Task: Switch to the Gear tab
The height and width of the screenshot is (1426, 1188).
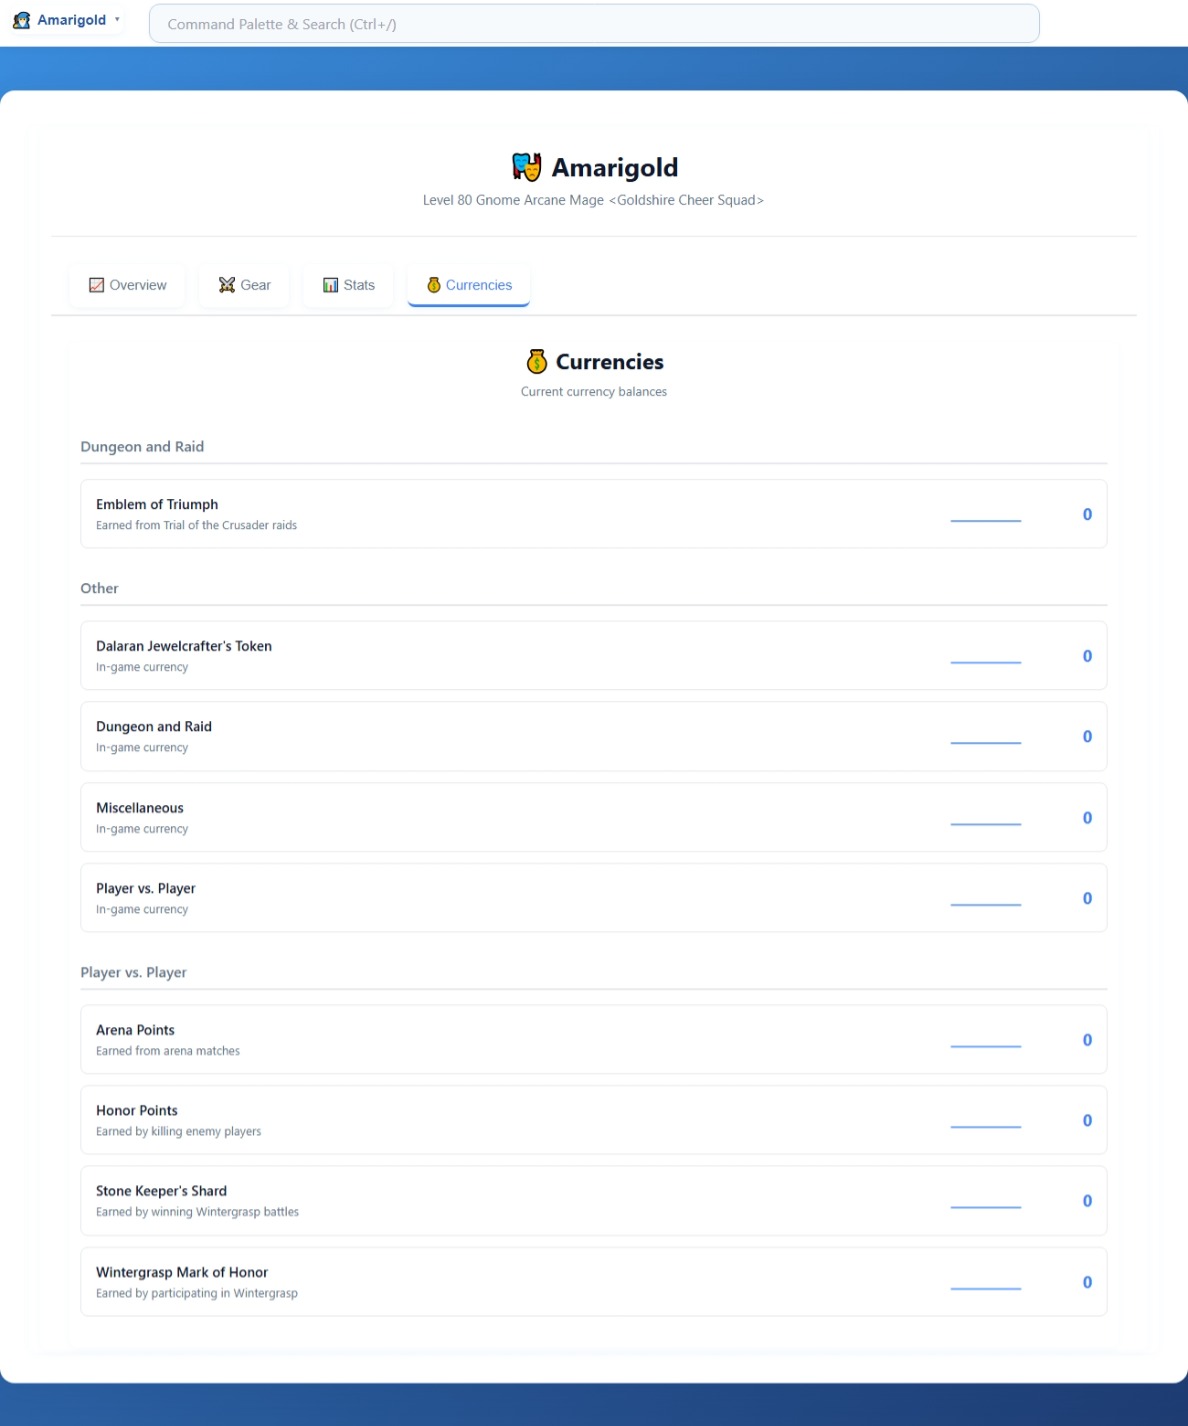Action: click(245, 285)
